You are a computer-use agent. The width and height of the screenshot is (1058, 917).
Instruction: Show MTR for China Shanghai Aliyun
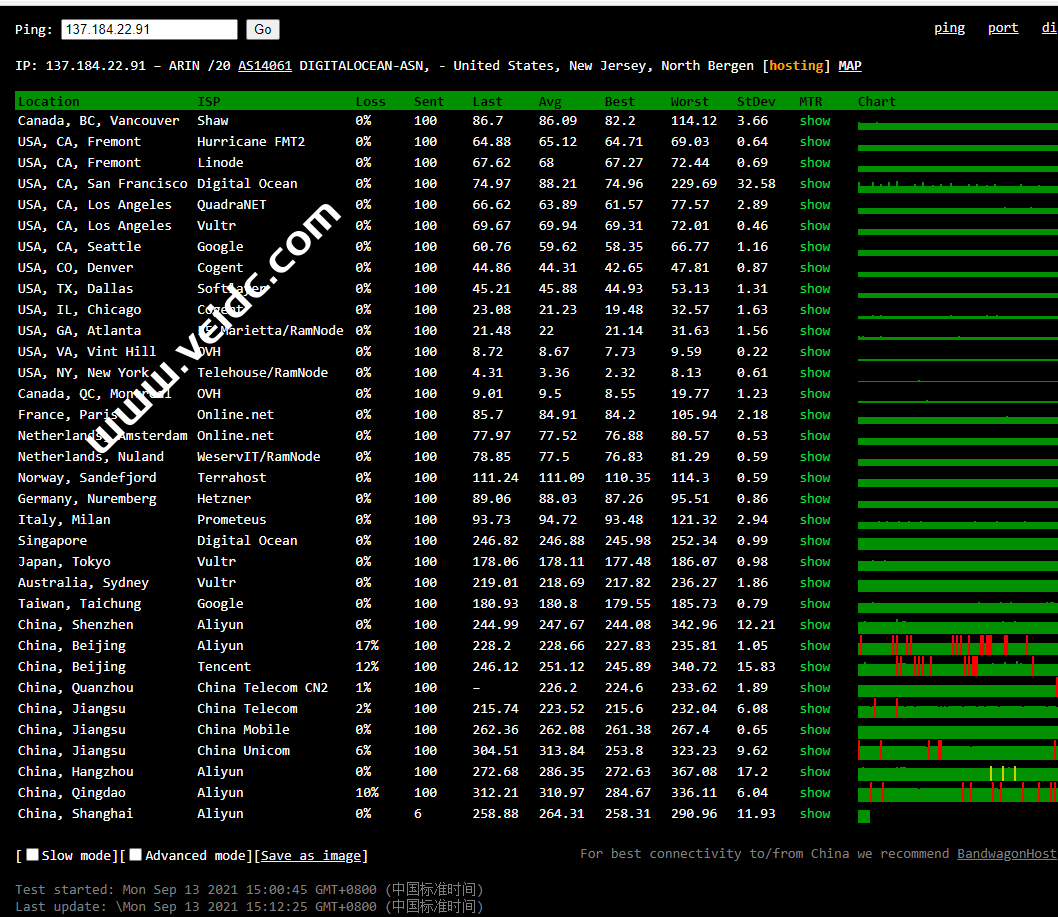814,814
